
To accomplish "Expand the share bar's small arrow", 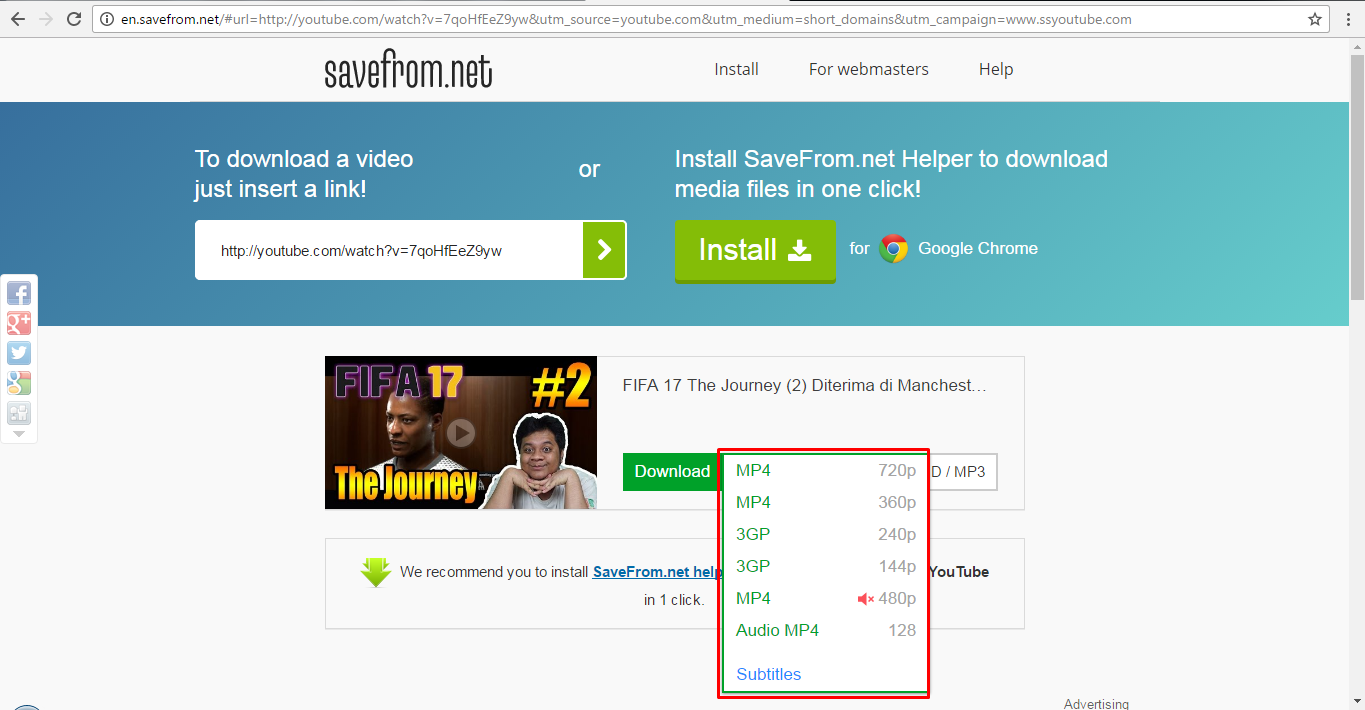I will click(x=19, y=434).
